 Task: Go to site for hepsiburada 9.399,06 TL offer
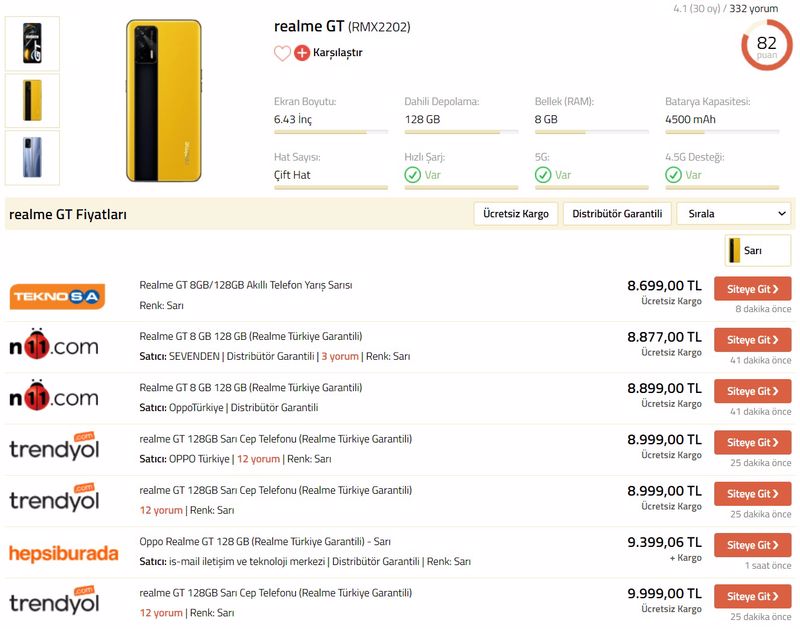753,545
